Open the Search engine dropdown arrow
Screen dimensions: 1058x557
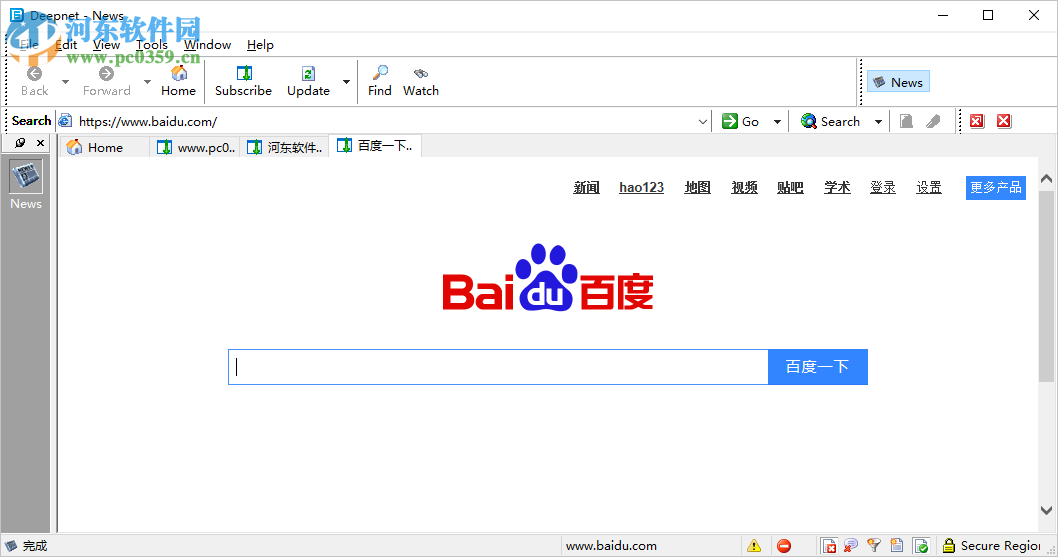point(878,122)
